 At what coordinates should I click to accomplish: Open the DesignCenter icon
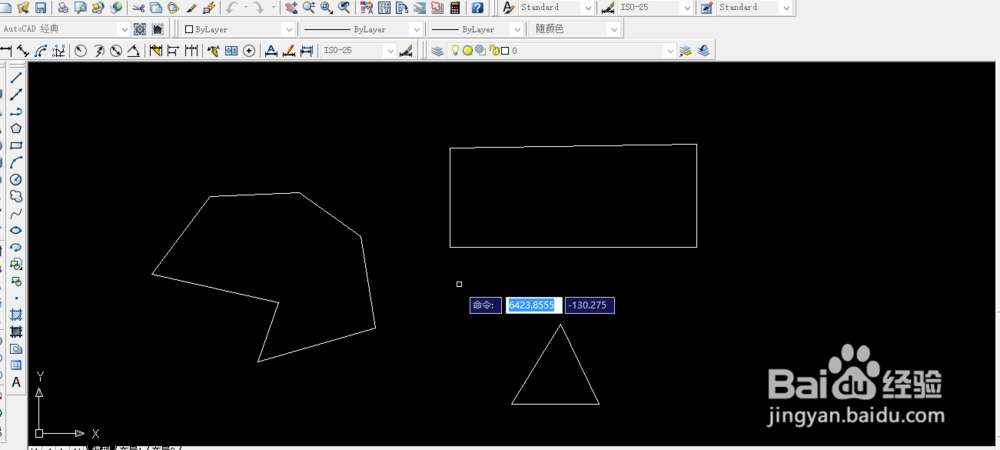click(x=385, y=8)
